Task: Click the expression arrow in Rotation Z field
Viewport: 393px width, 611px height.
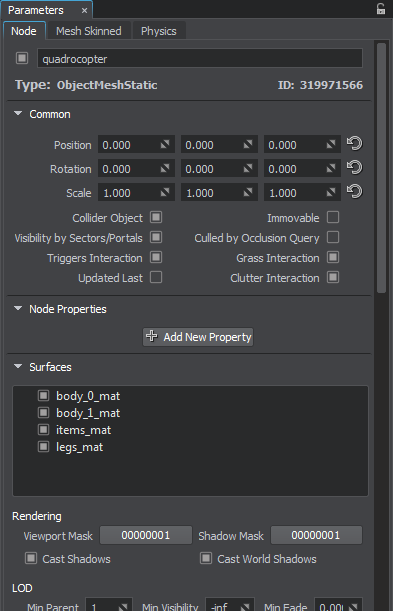Action: (331, 169)
